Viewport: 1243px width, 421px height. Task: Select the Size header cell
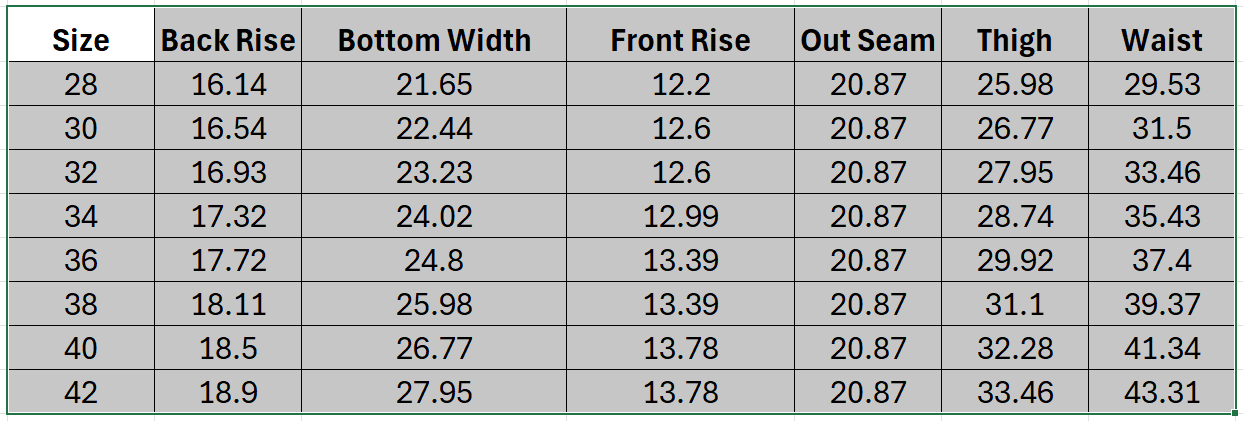tap(81, 41)
